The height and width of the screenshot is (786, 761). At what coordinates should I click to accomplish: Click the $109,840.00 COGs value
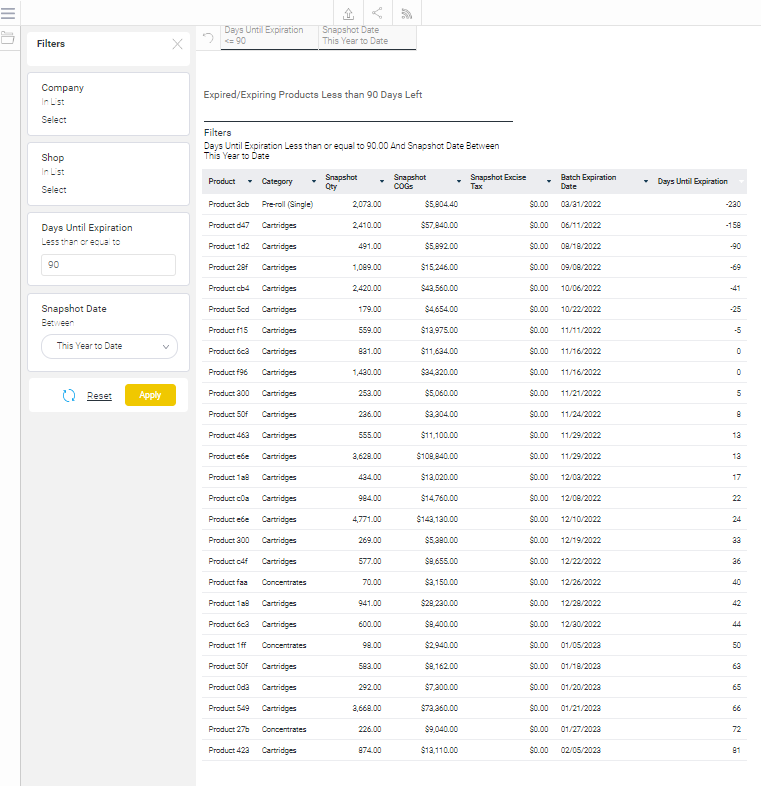coord(437,457)
